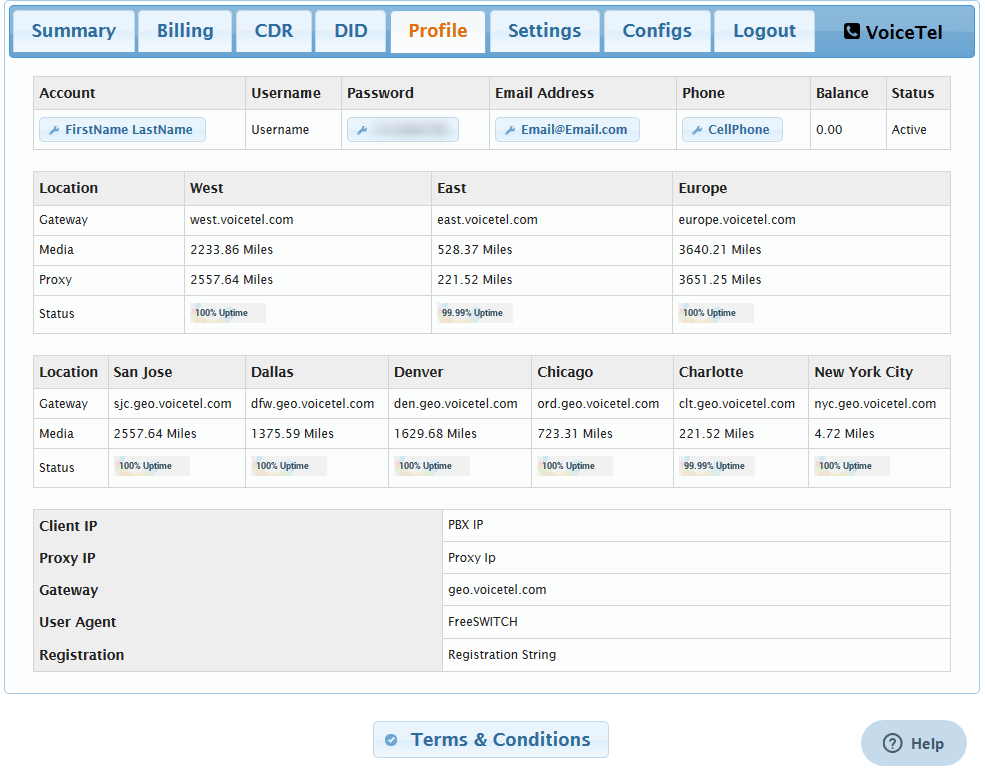This screenshot has height=774, width=985.
Task: Edit the Email@Email.com address
Action: (x=567, y=129)
